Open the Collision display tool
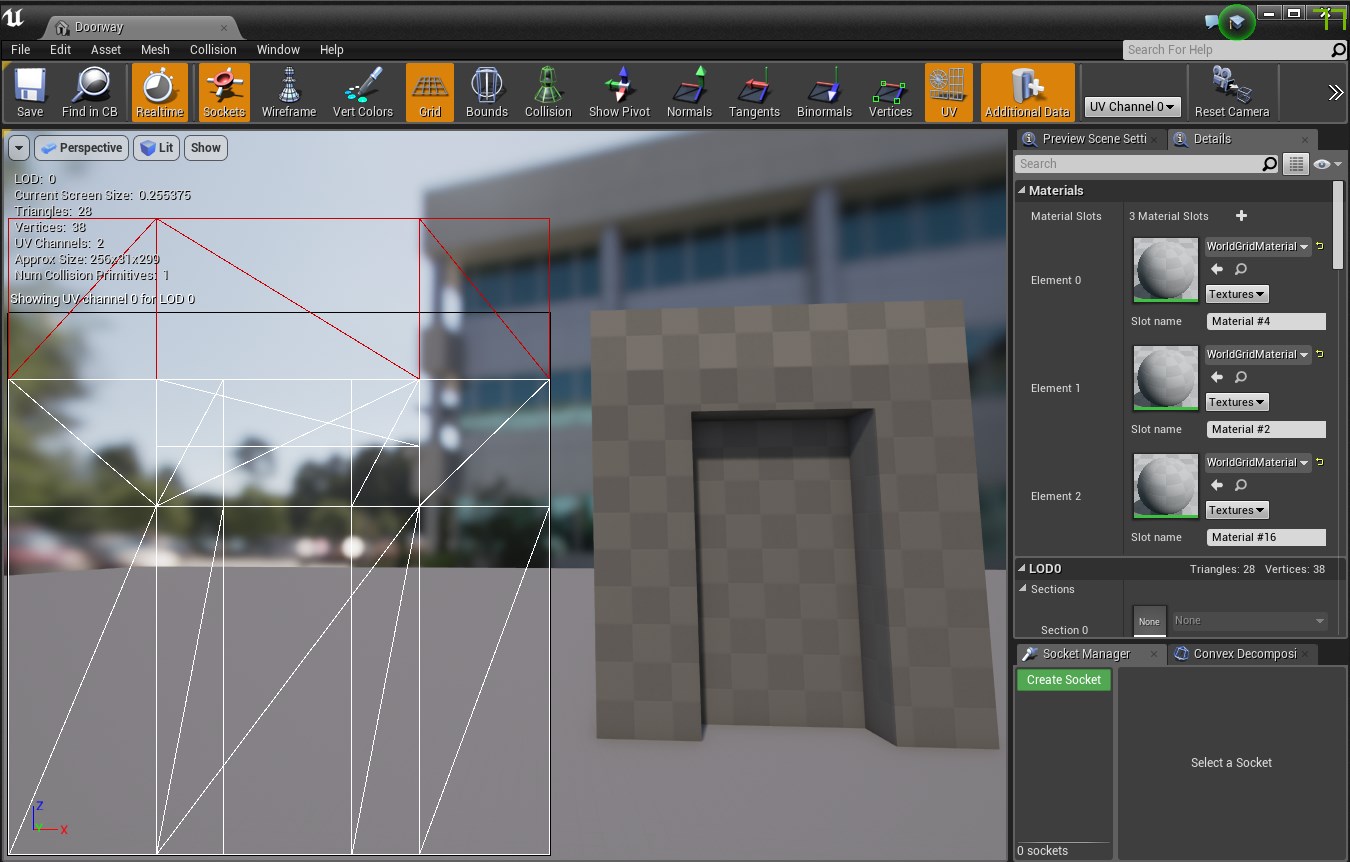 click(x=548, y=93)
